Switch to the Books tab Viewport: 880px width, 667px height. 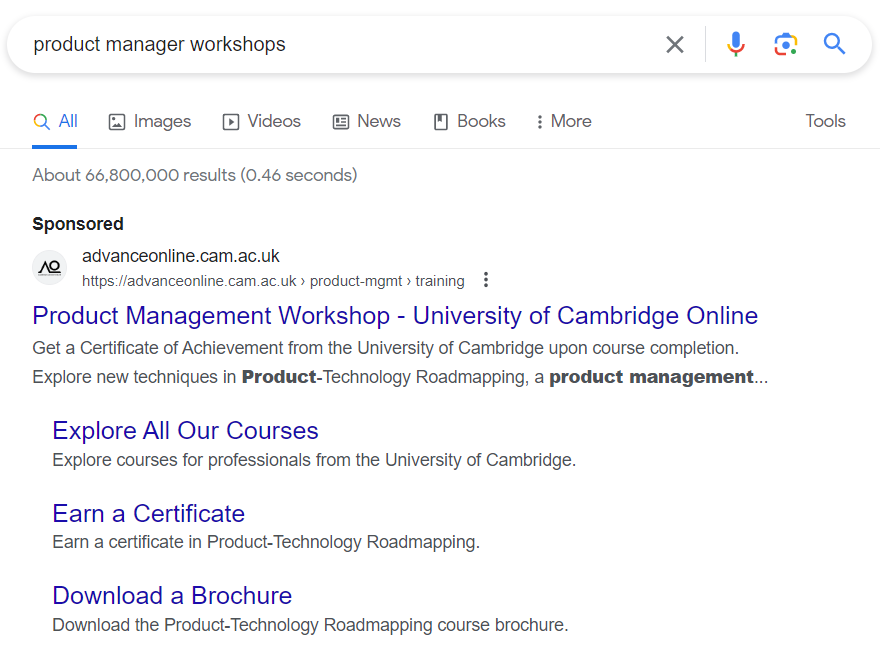click(x=469, y=121)
